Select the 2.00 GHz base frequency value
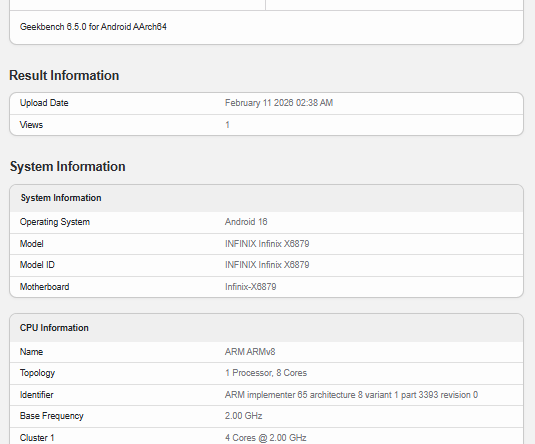The height and width of the screenshot is (444, 535). click(244, 416)
